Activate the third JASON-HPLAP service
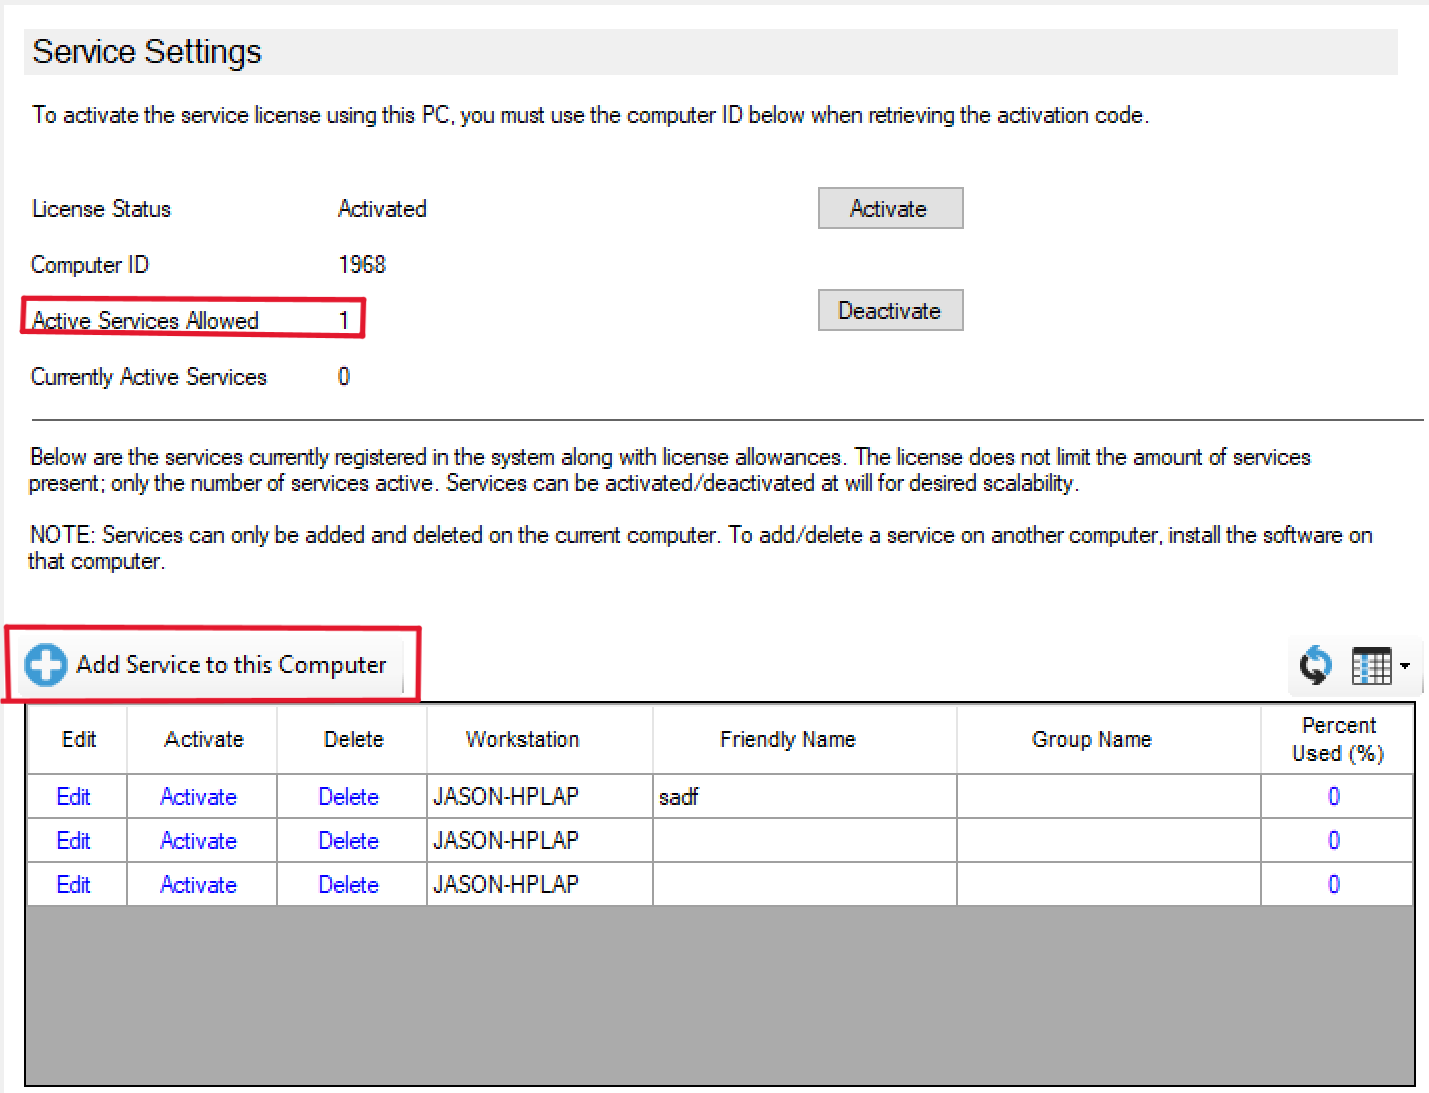 pos(198,885)
